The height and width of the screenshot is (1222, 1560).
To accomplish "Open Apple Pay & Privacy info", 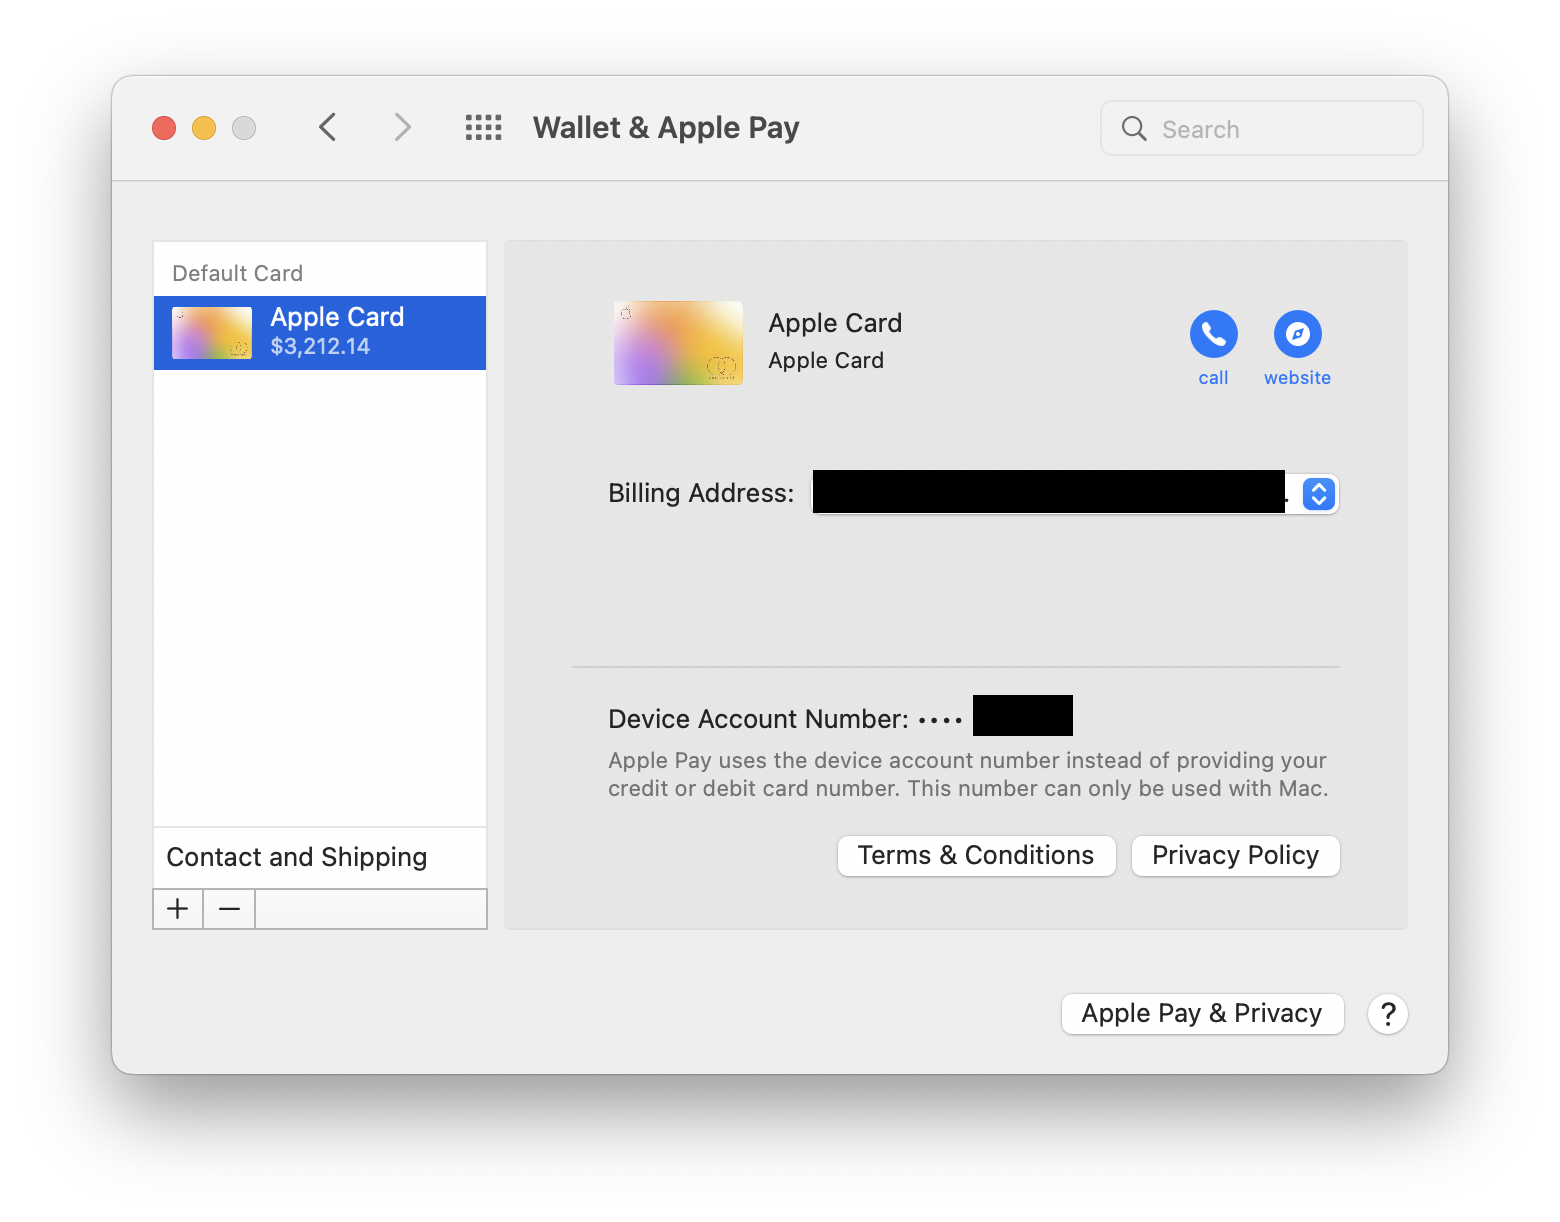I will coord(1202,1014).
